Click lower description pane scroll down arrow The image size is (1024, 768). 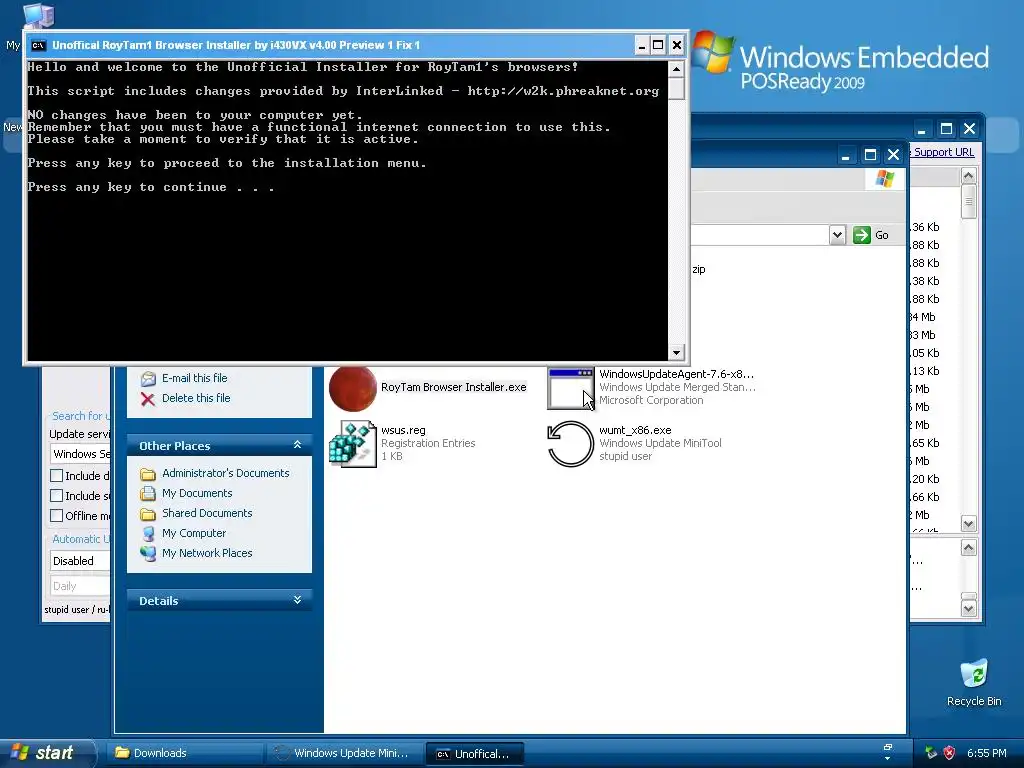click(968, 608)
